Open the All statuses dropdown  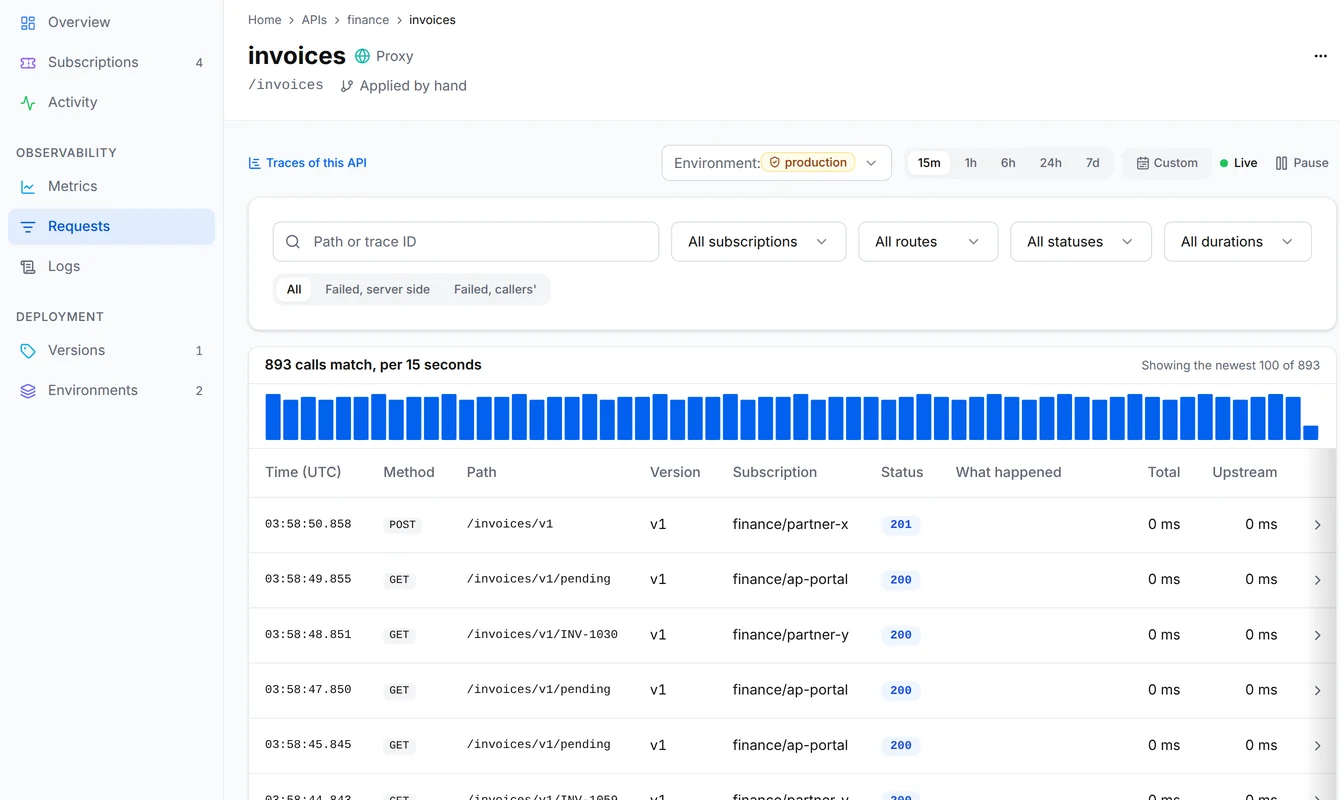tap(1081, 242)
